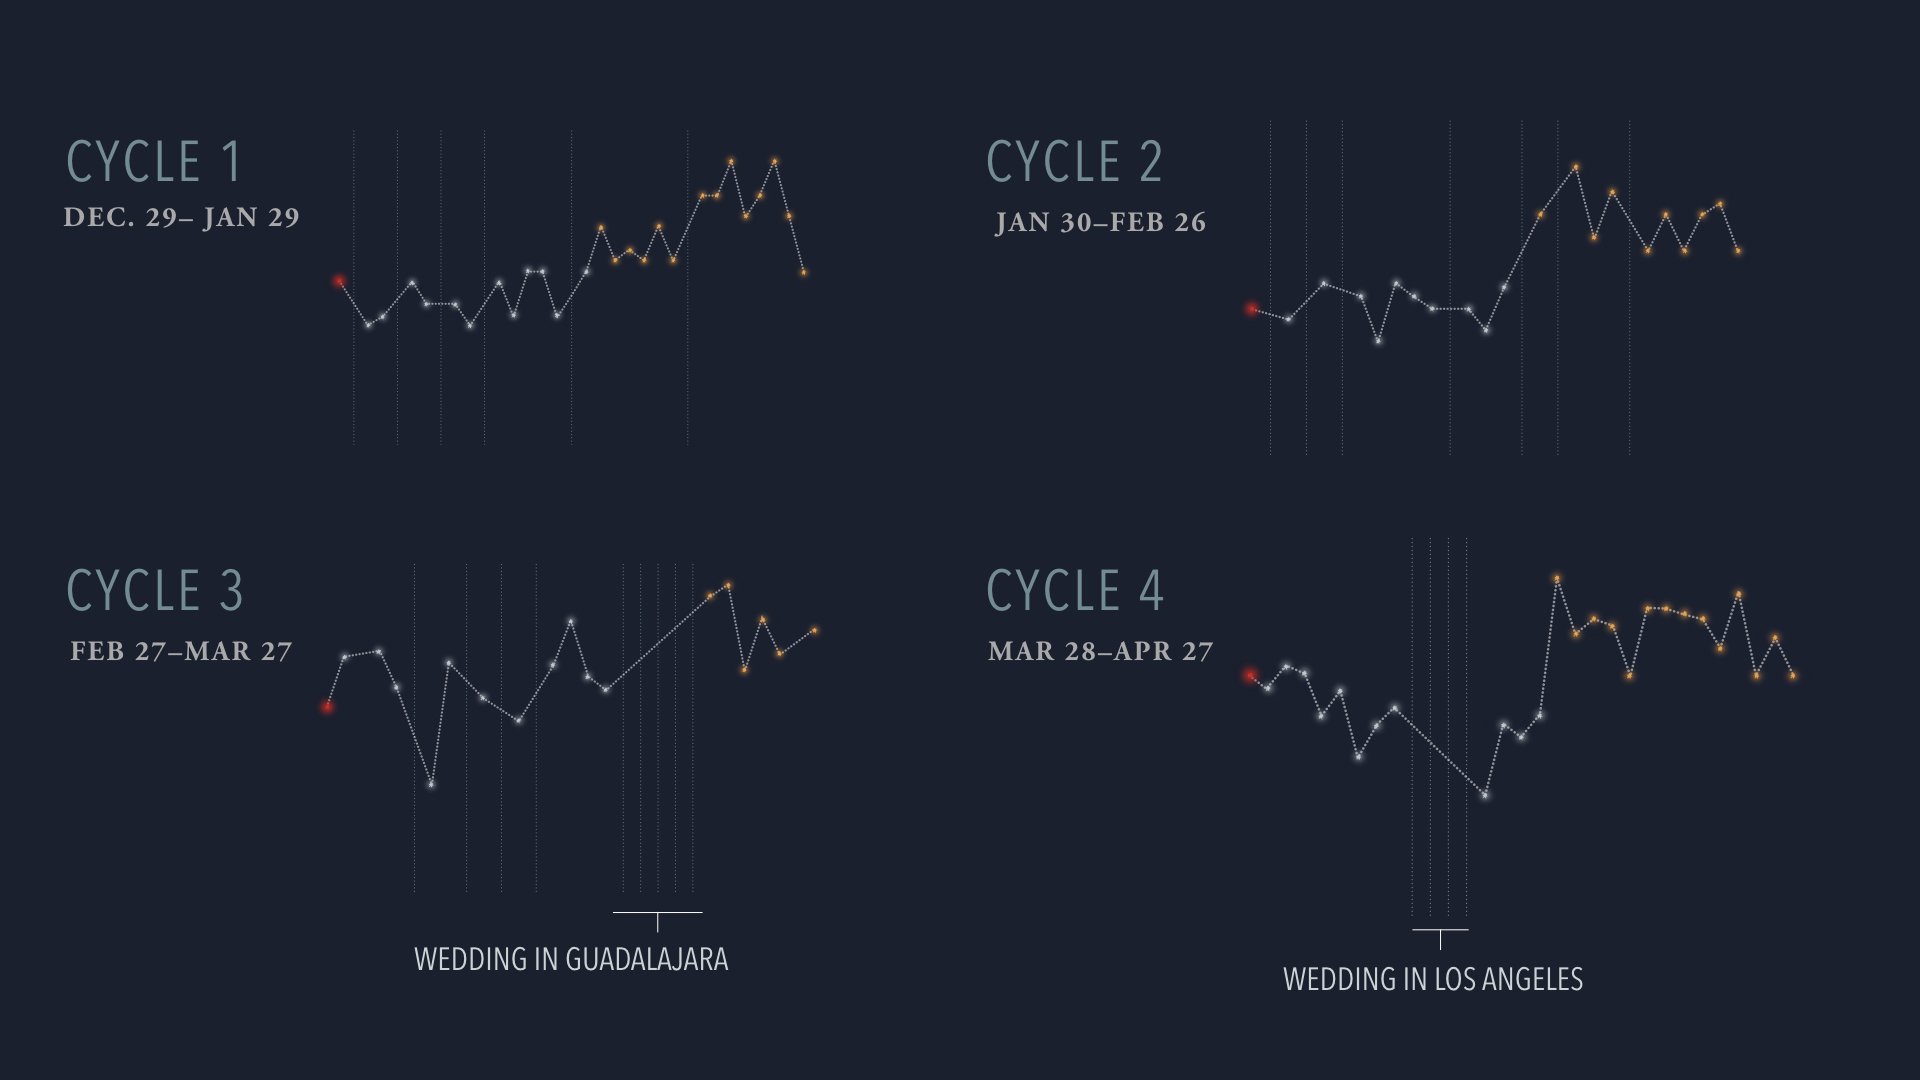The height and width of the screenshot is (1080, 1920).
Task: Click the Cycle 1 start point marker
Action: (338, 280)
